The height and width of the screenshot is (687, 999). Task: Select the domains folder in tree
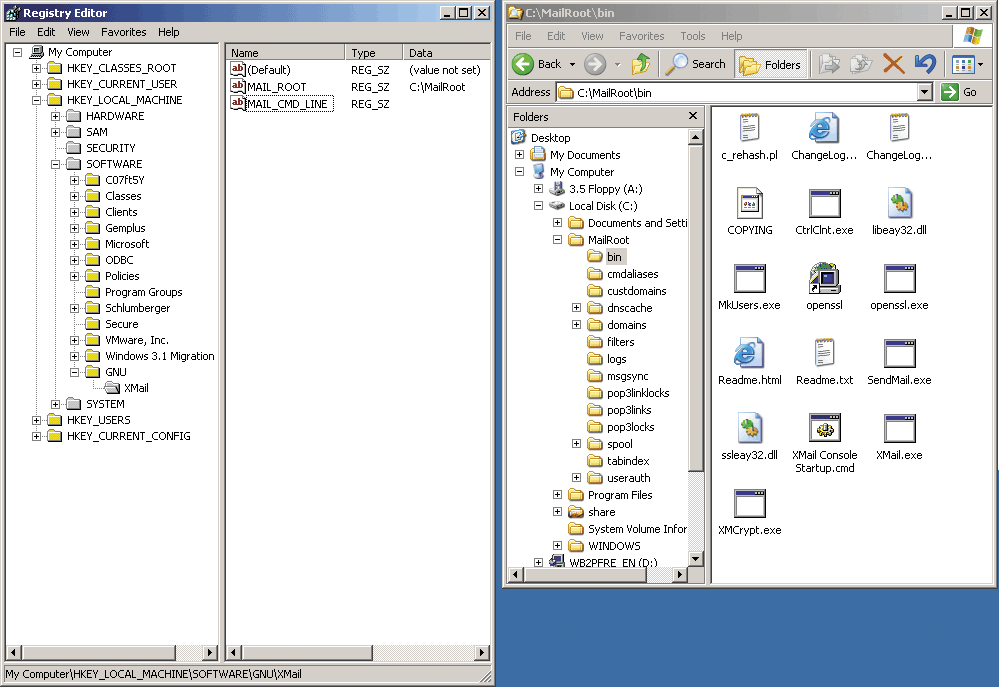pyautogui.click(x=626, y=325)
